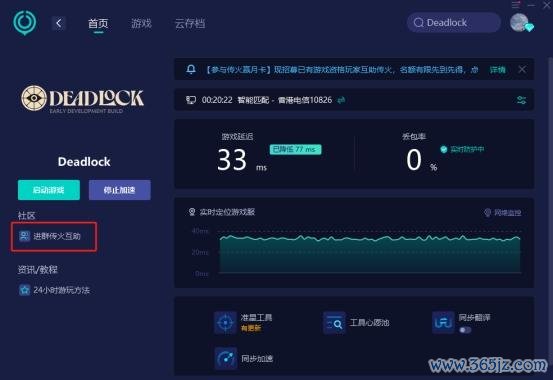Click the 33 ms latency value

click(242, 160)
